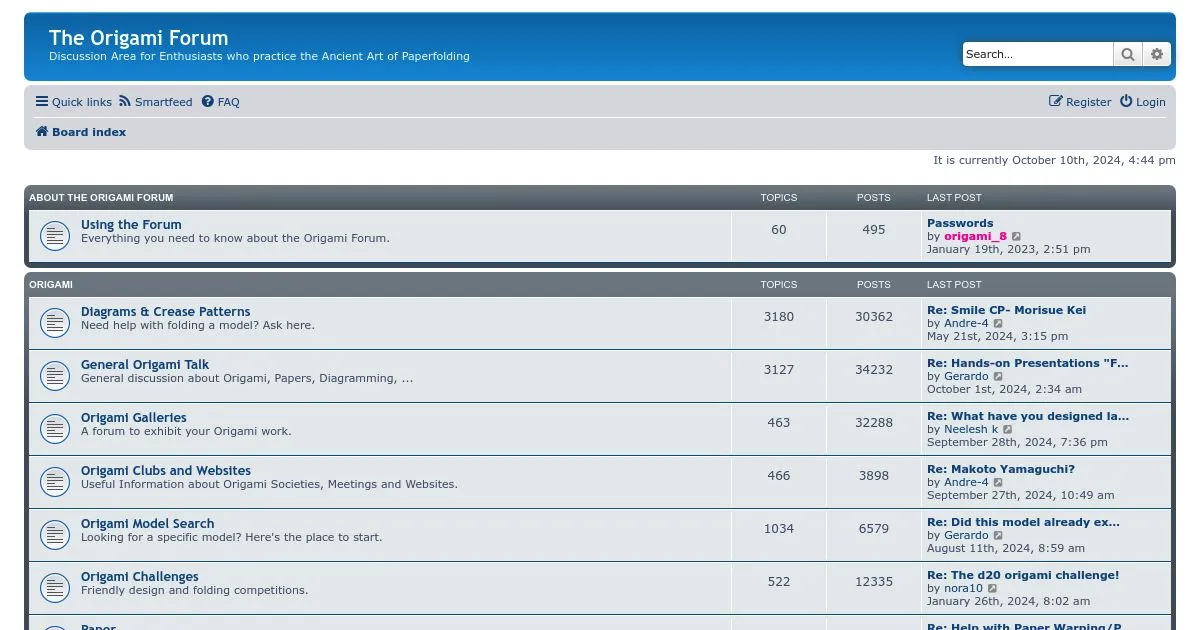Click Origami Galleries folder icon
This screenshot has width=1200, height=630.
[x=54, y=429]
